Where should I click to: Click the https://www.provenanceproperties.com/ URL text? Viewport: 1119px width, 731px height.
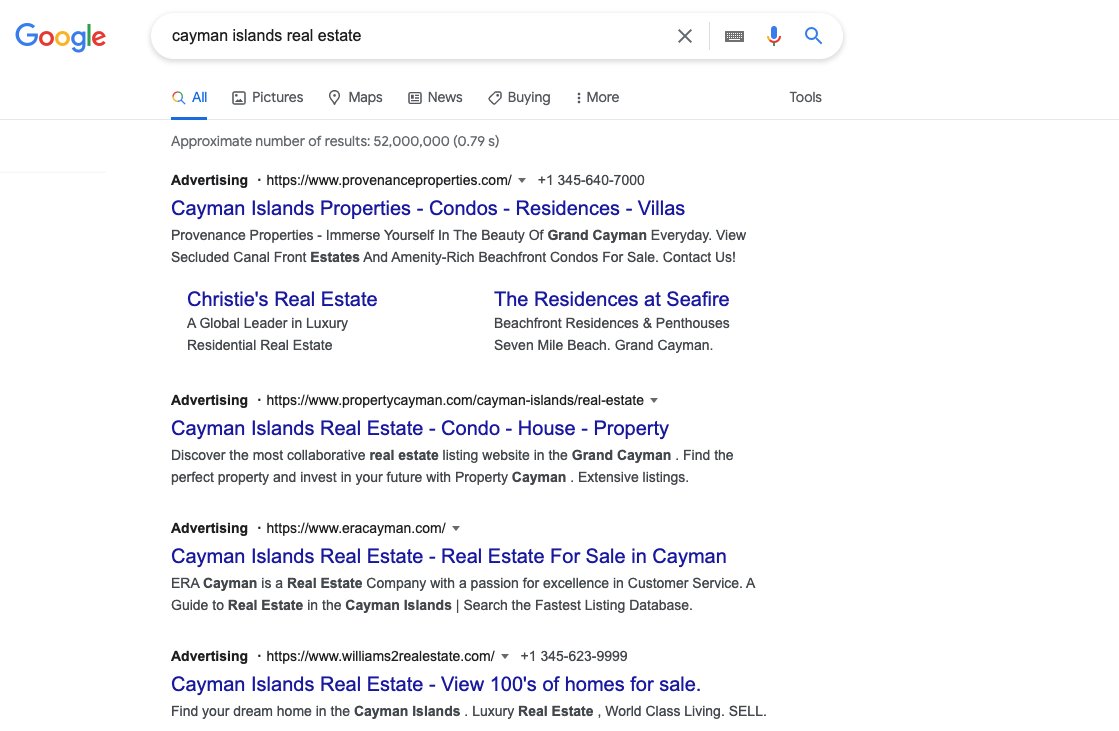pyautogui.click(x=389, y=181)
